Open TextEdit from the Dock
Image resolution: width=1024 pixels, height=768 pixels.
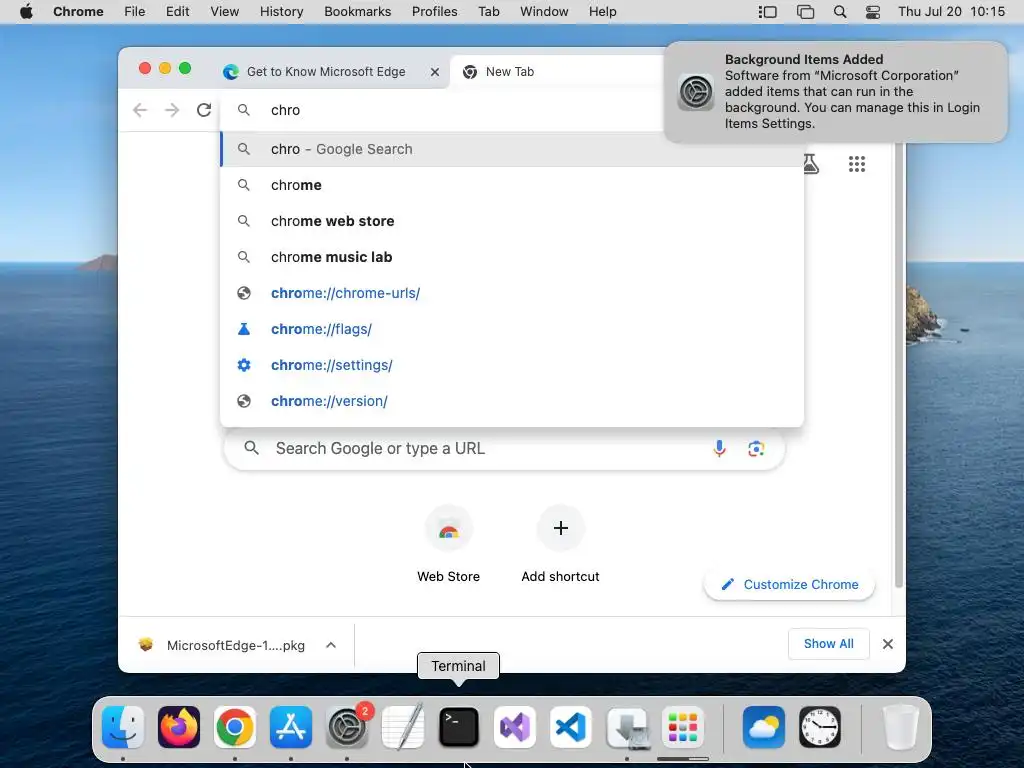click(403, 727)
